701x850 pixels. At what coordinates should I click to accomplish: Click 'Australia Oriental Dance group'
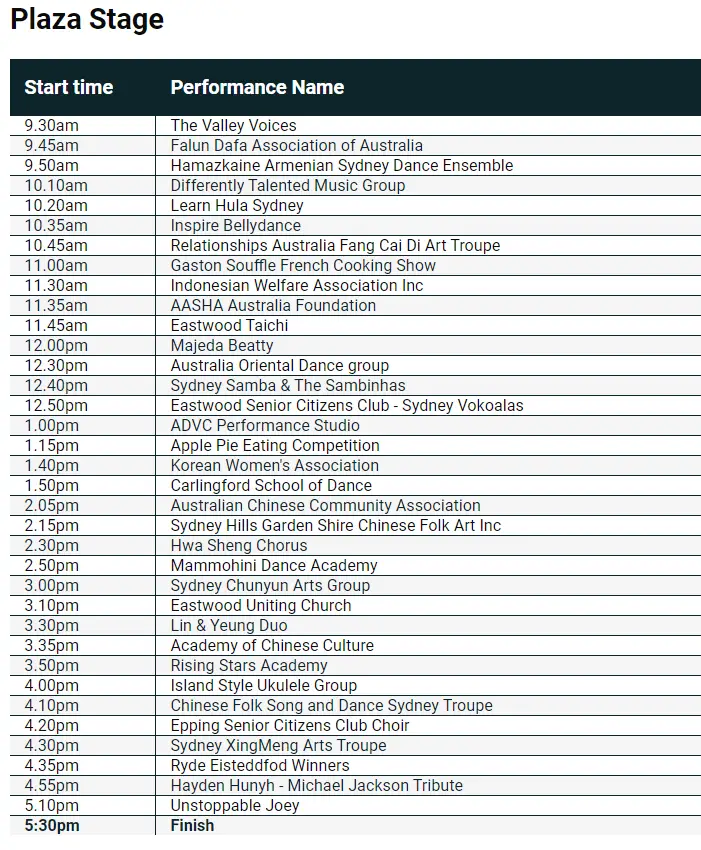point(280,366)
